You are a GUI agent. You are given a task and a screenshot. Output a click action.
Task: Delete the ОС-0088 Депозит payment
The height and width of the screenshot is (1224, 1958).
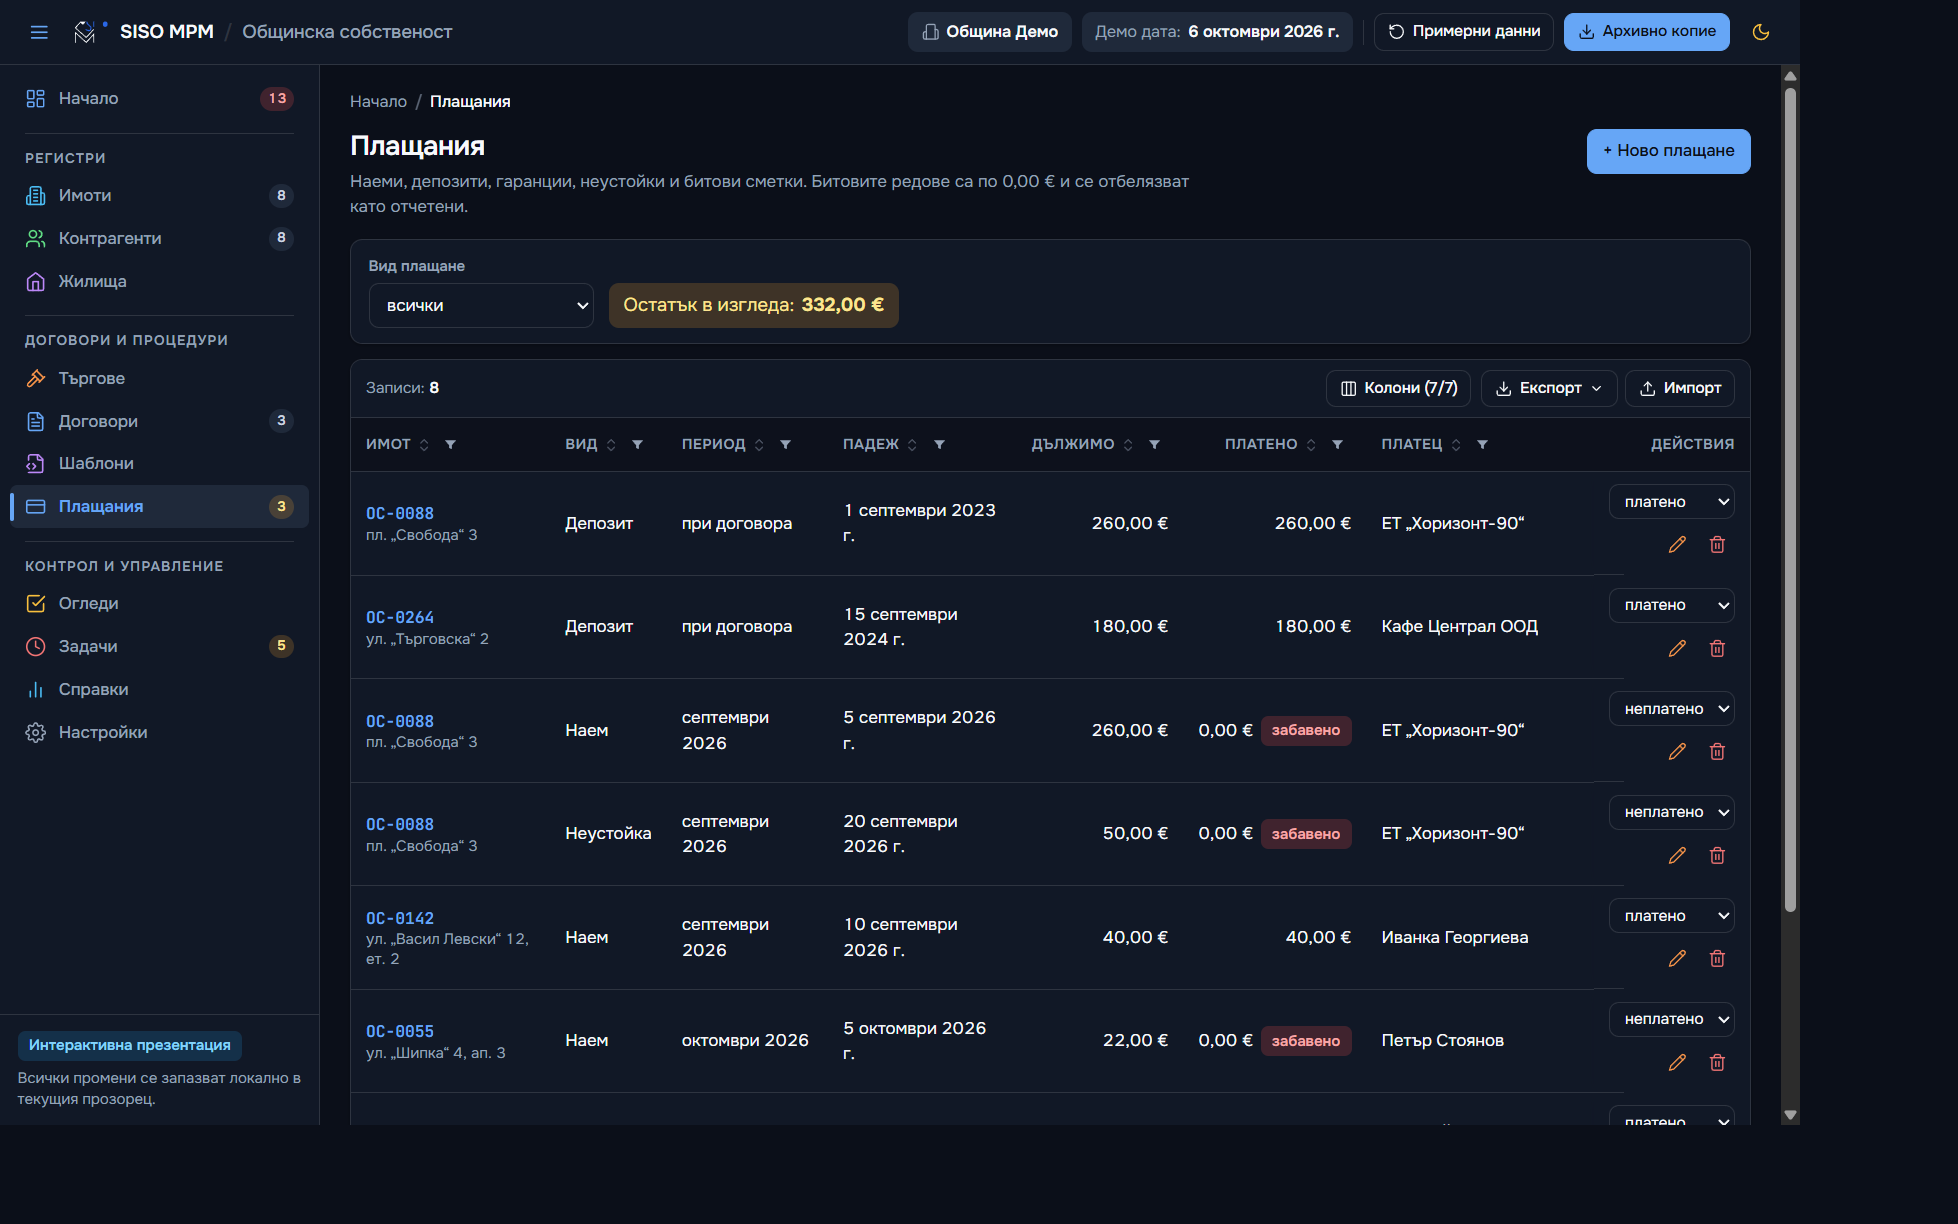[1717, 544]
